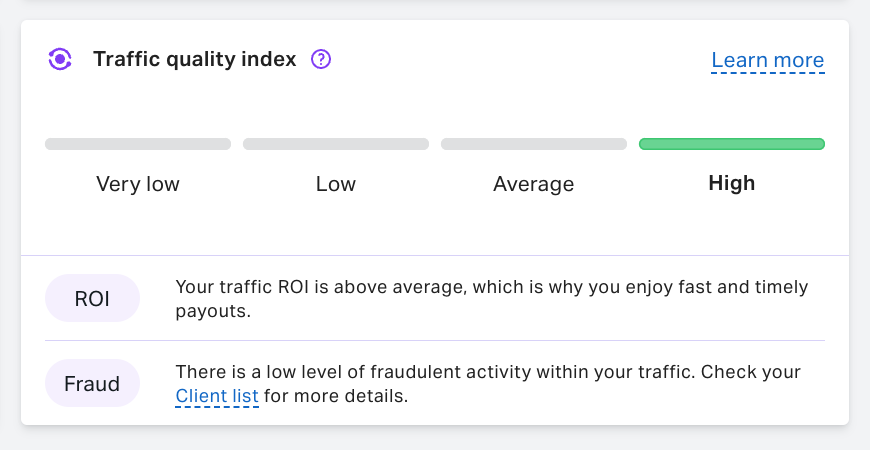Screen dimensions: 870x450
Task: Select the High label text
Action: (x=731, y=184)
